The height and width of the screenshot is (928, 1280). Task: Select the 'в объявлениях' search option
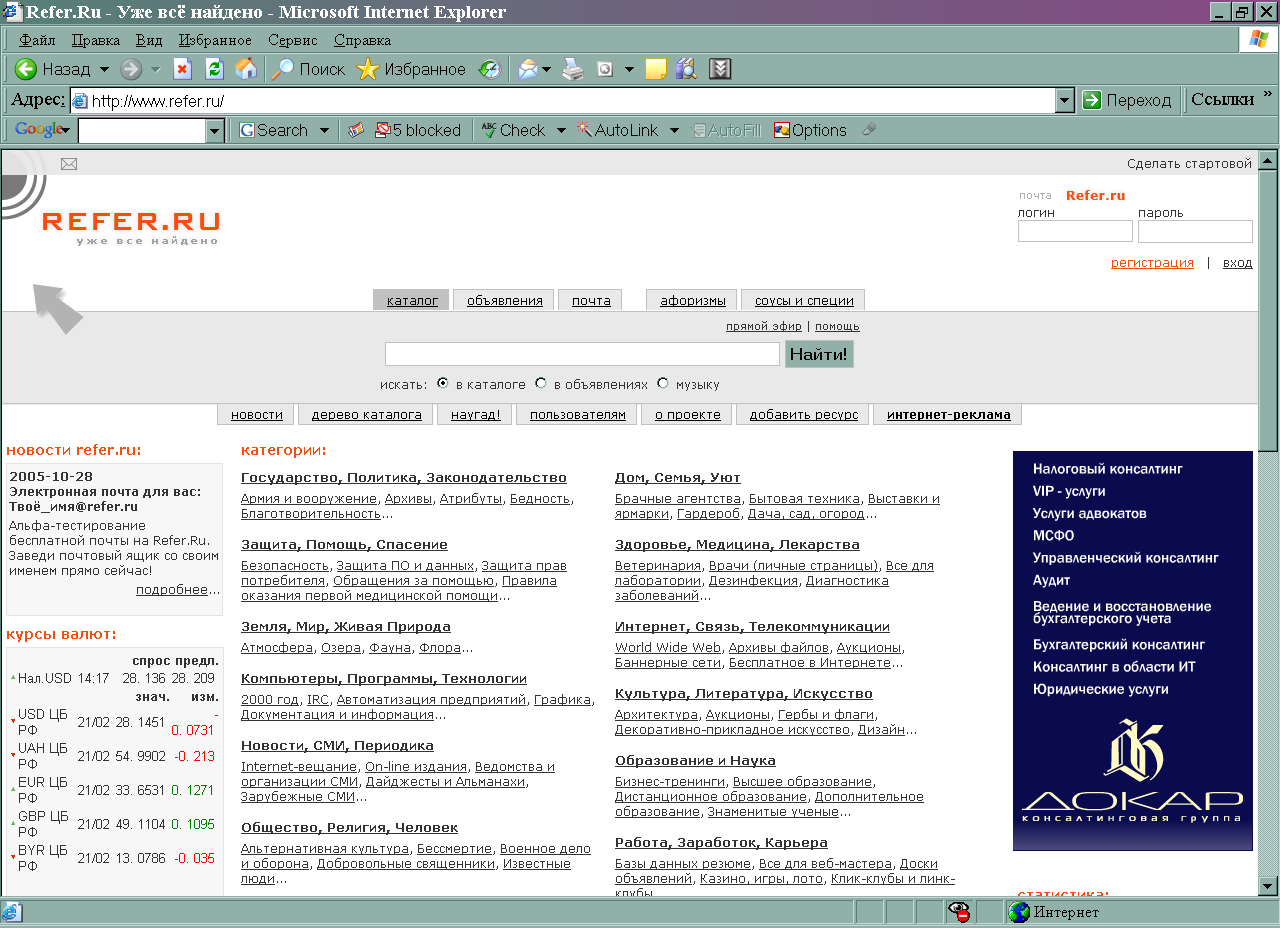point(541,383)
